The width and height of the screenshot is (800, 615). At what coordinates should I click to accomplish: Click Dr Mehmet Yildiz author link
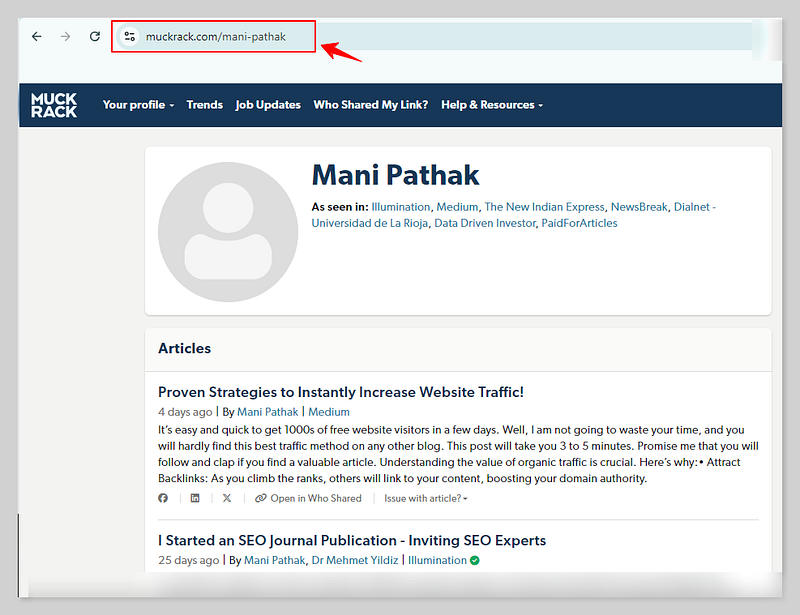355,560
